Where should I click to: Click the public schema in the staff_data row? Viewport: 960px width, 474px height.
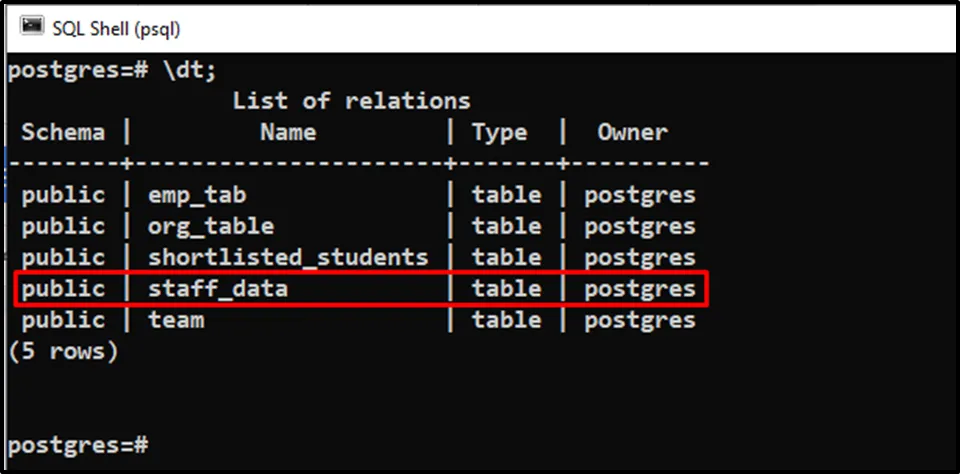pos(63,289)
